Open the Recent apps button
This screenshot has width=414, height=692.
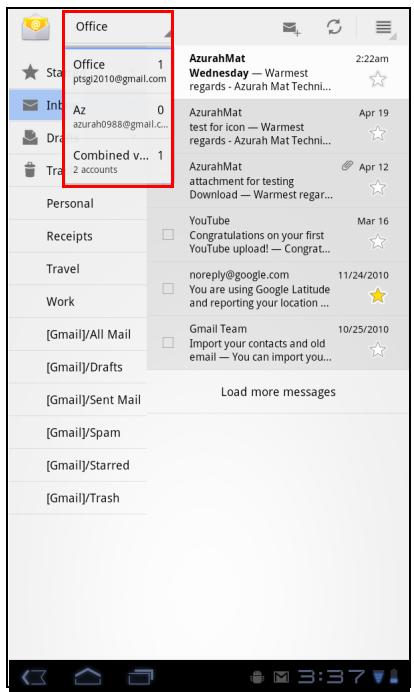(x=140, y=676)
